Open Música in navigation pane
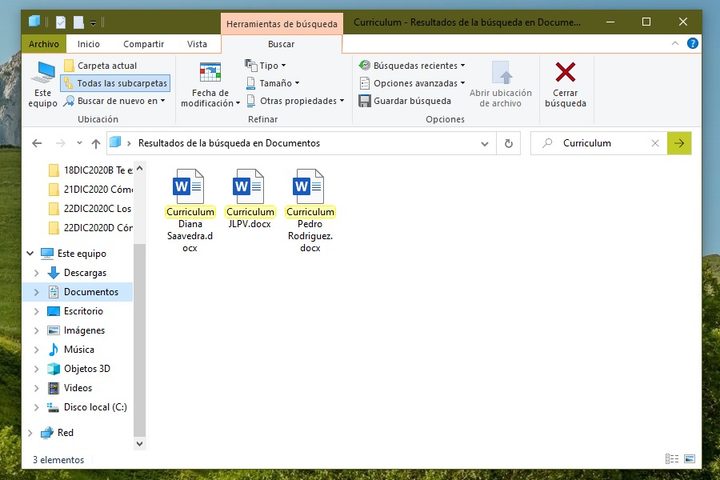This screenshot has height=480, width=720. (71, 350)
